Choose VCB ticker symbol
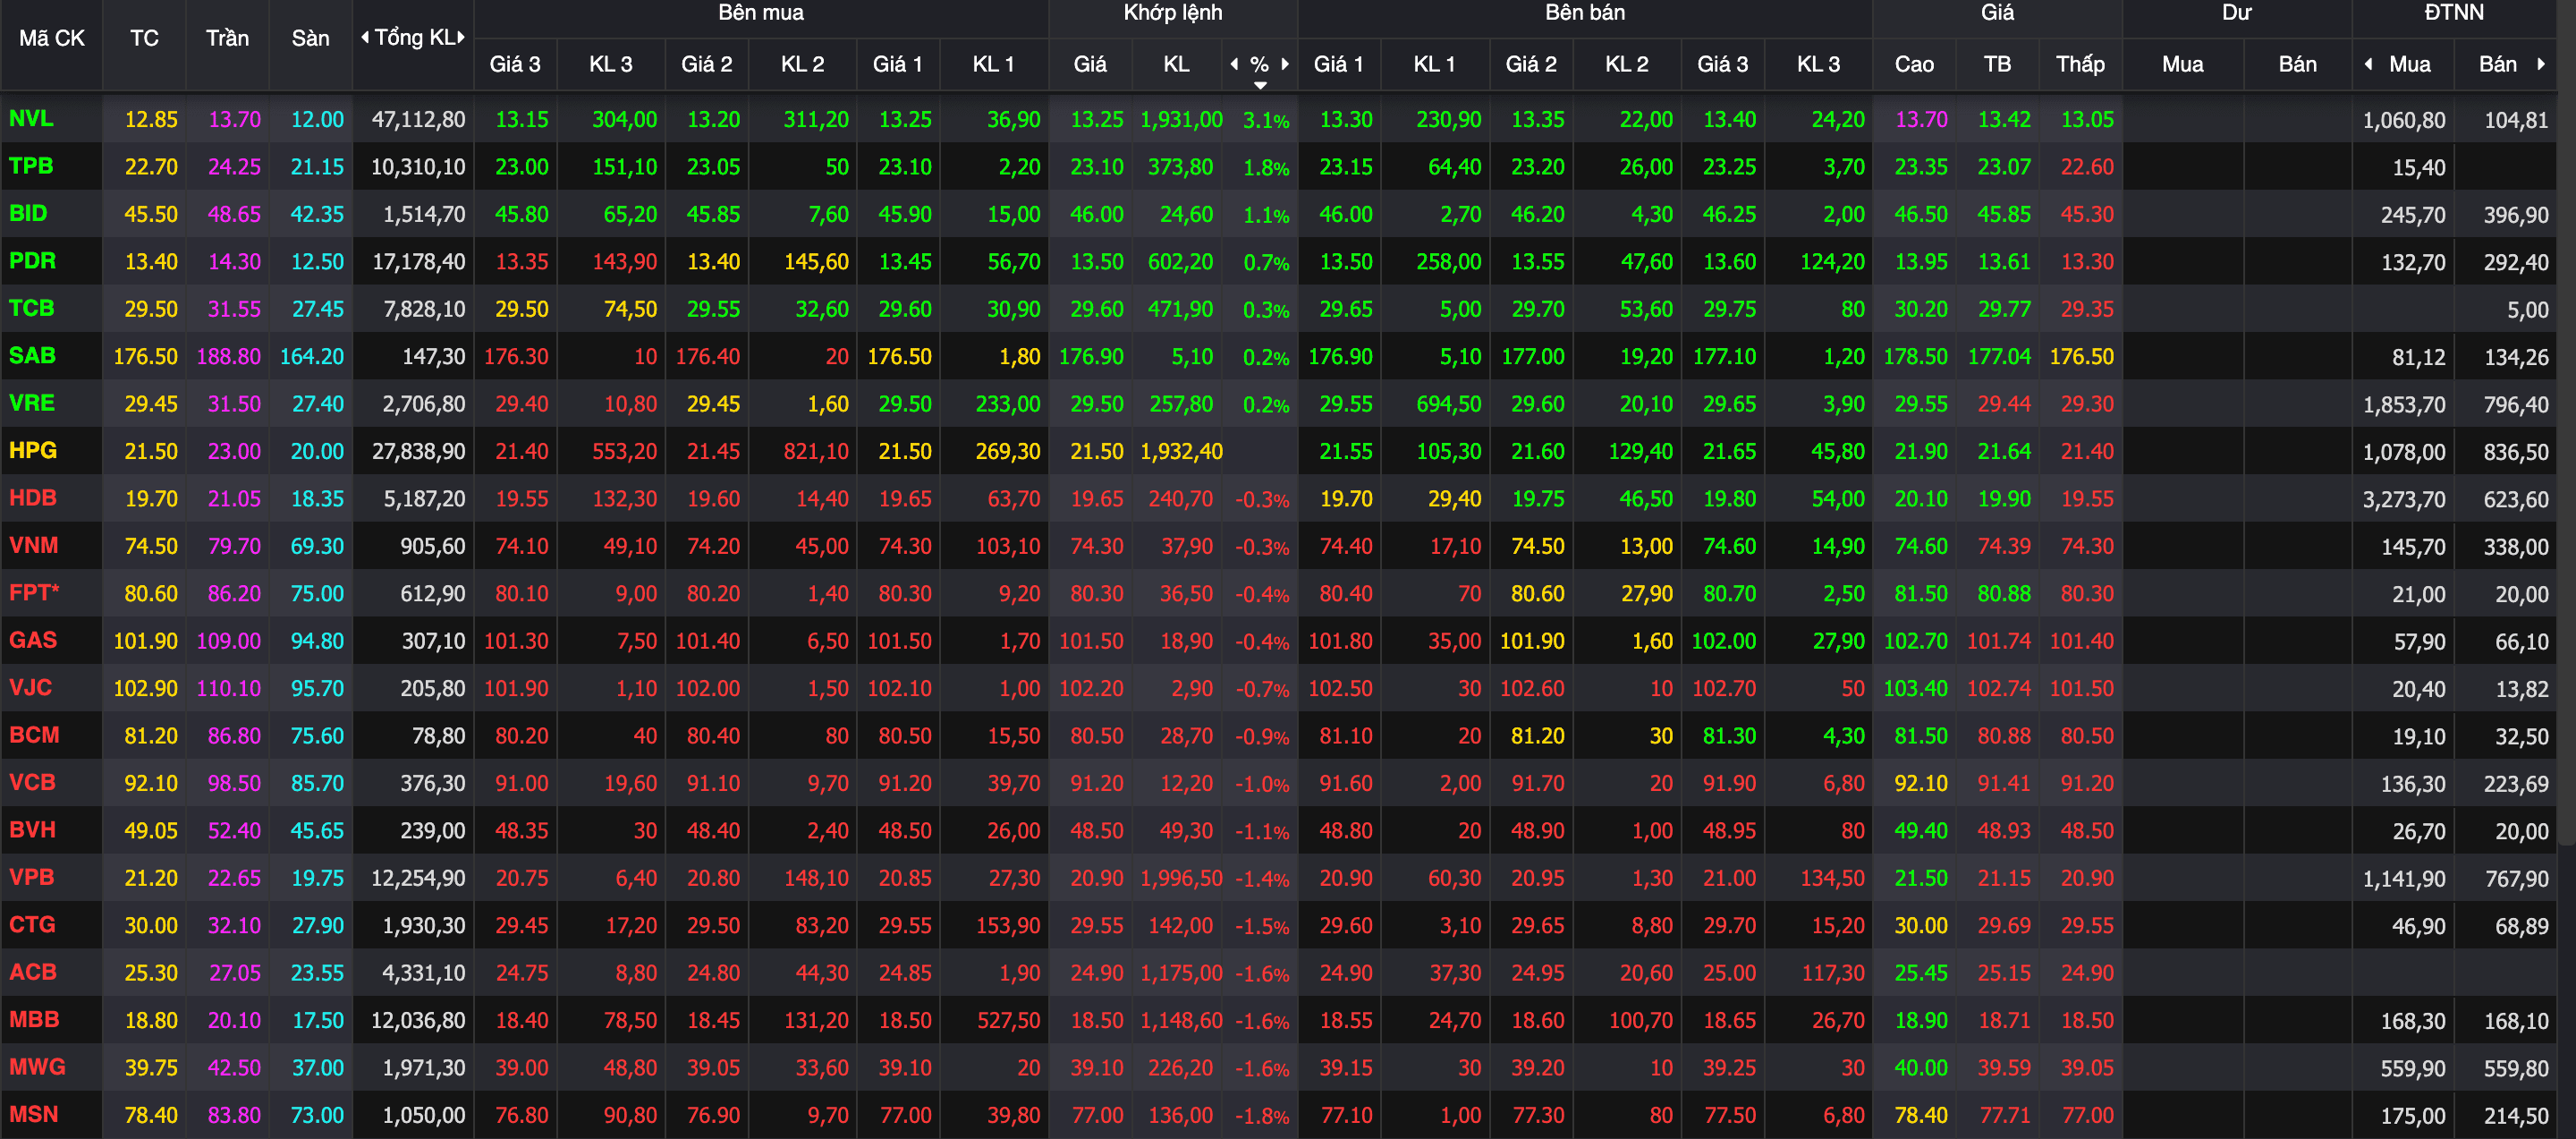The width and height of the screenshot is (2576, 1139). 32,782
